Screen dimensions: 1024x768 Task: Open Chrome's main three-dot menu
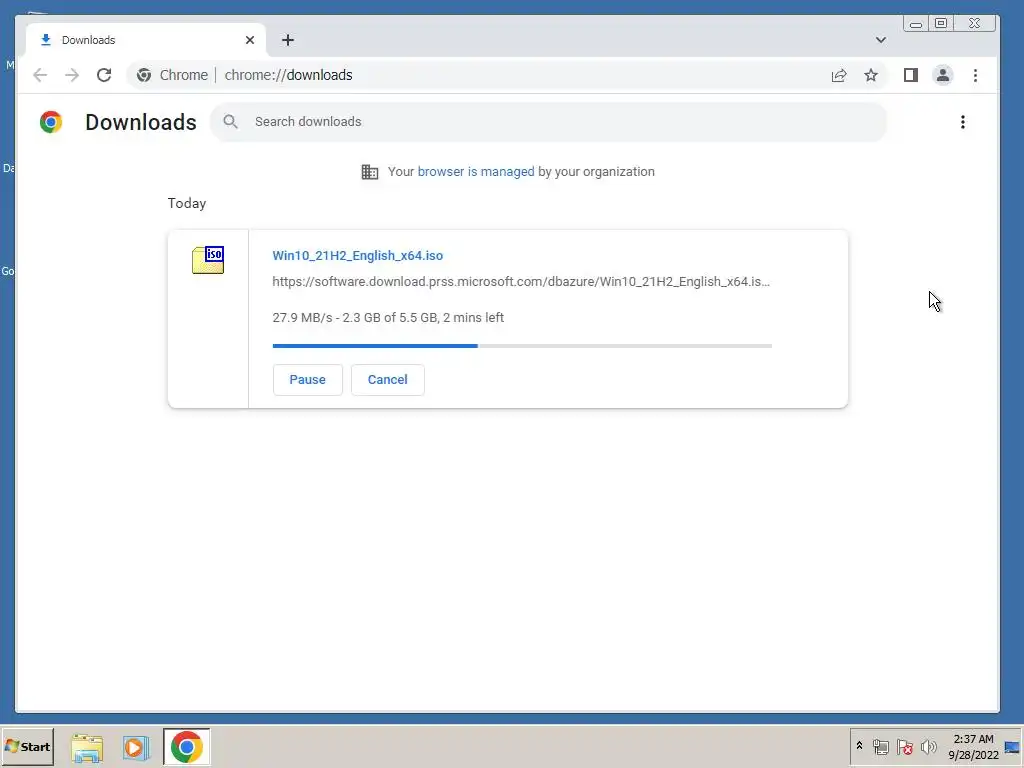[x=975, y=75]
